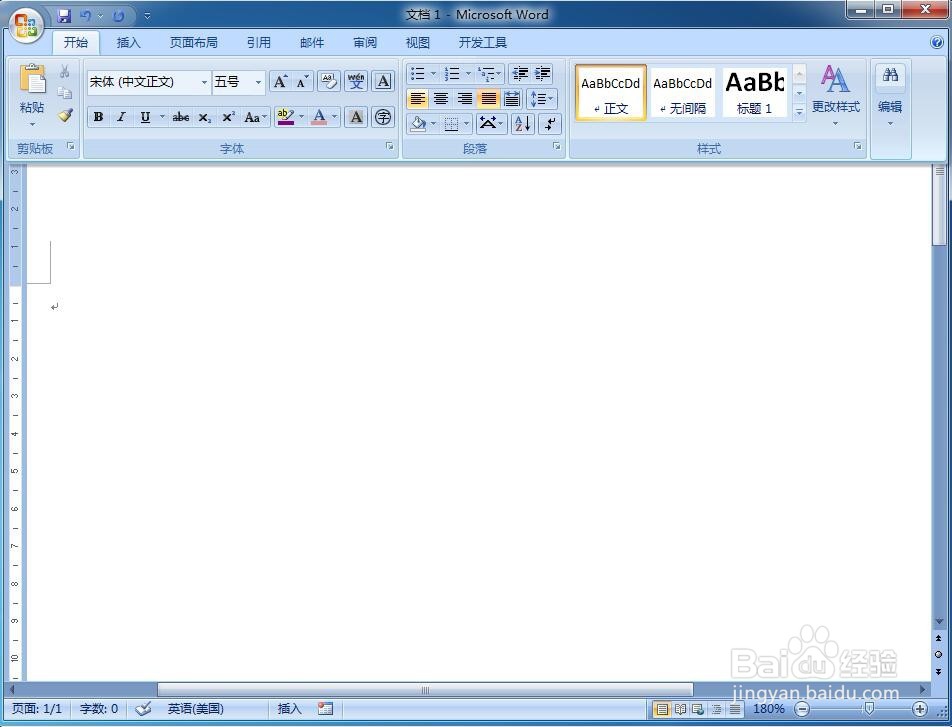This screenshot has height=727, width=952.
Task: Increase paragraph indent
Action: pos(543,74)
